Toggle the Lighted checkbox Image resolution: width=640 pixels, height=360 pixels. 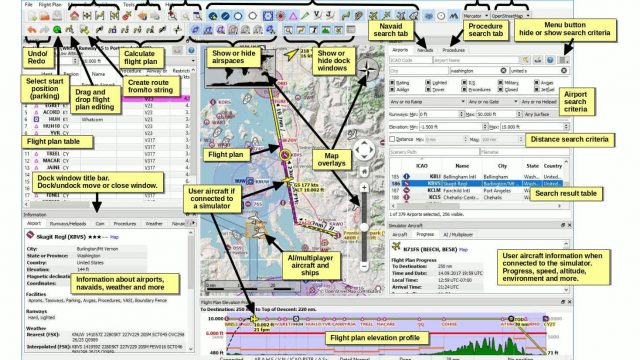pos(428,82)
